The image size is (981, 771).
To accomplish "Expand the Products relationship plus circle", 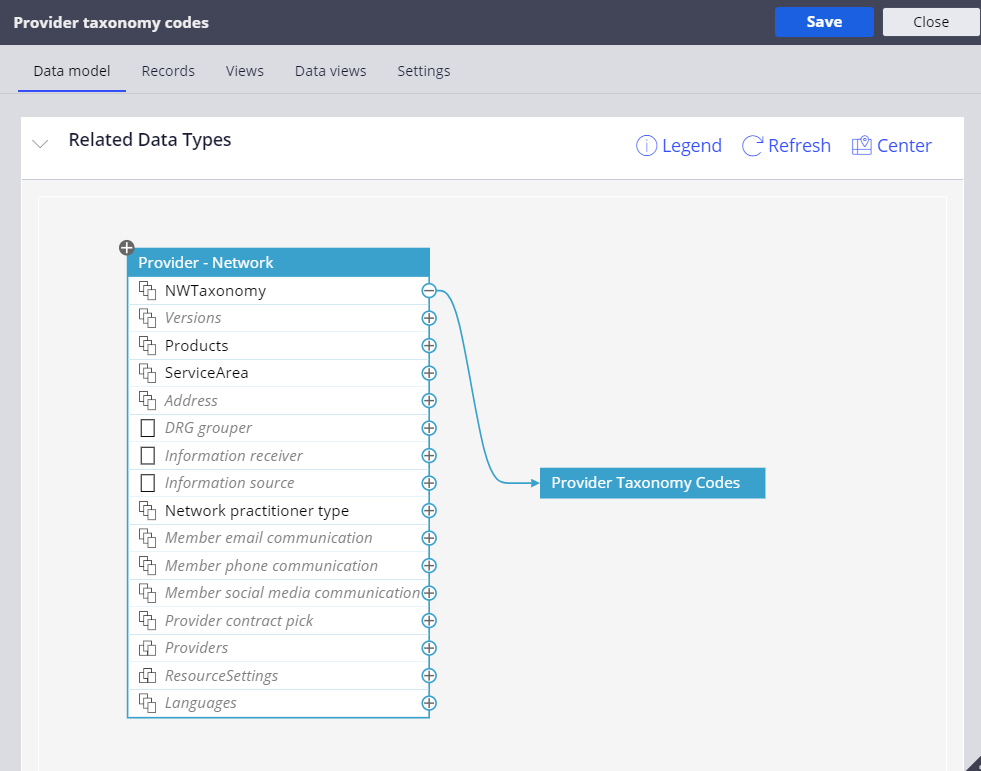I will click(429, 346).
